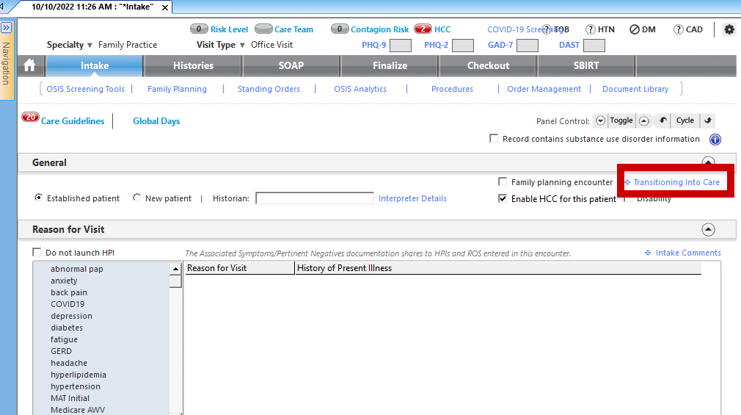Switch to the Histories tab
This screenshot has height=415, width=741.
(x=193, y=66)
